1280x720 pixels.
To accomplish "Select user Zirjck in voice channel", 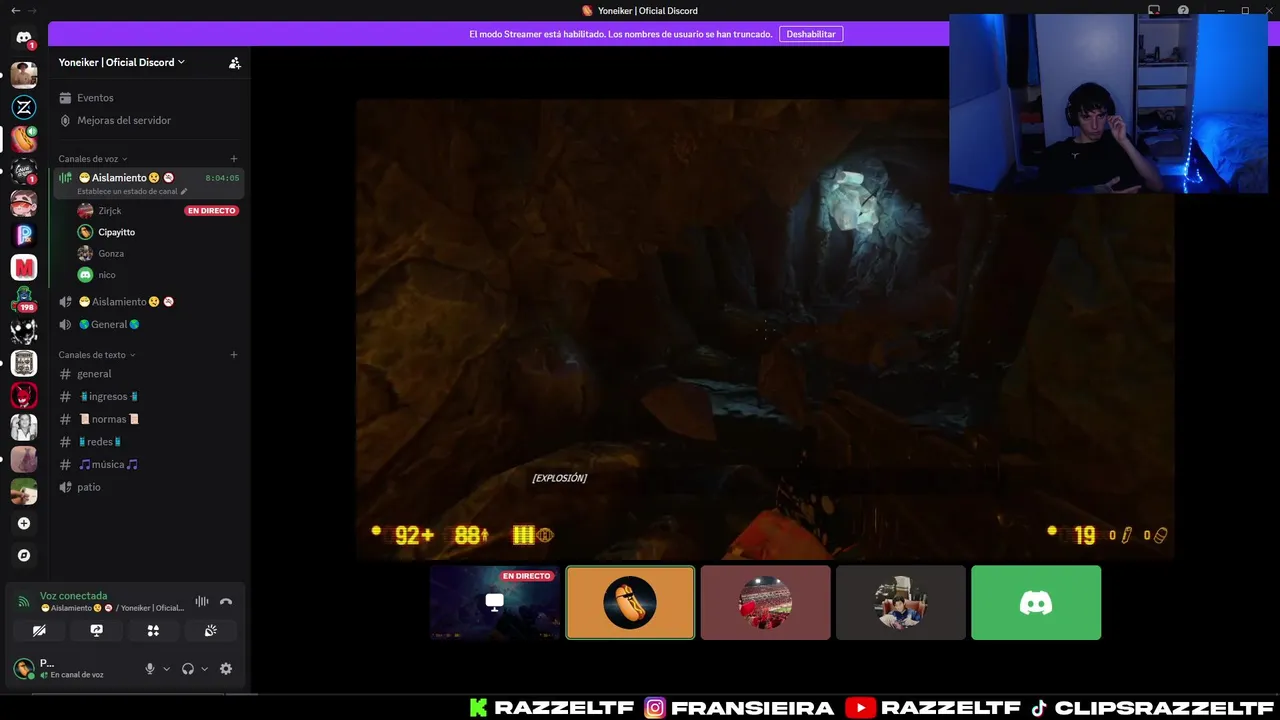I will 110,211.
